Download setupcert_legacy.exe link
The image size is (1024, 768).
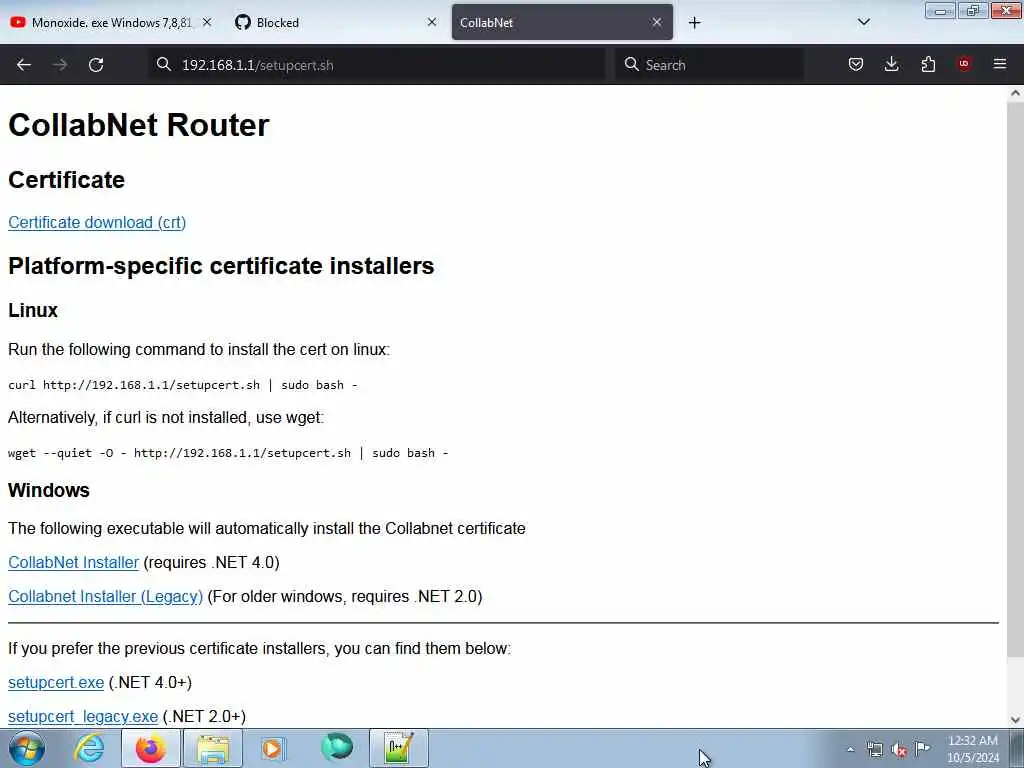tap(82, 716)
